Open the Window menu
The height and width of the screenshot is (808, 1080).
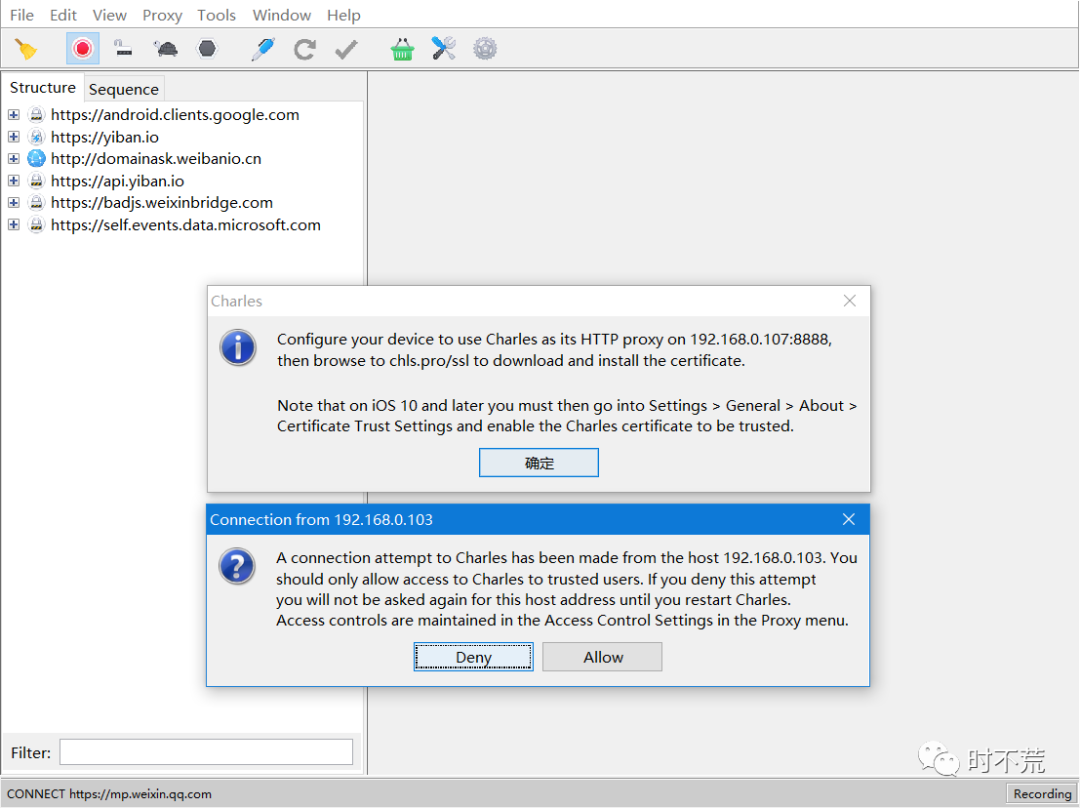(282, 14)
